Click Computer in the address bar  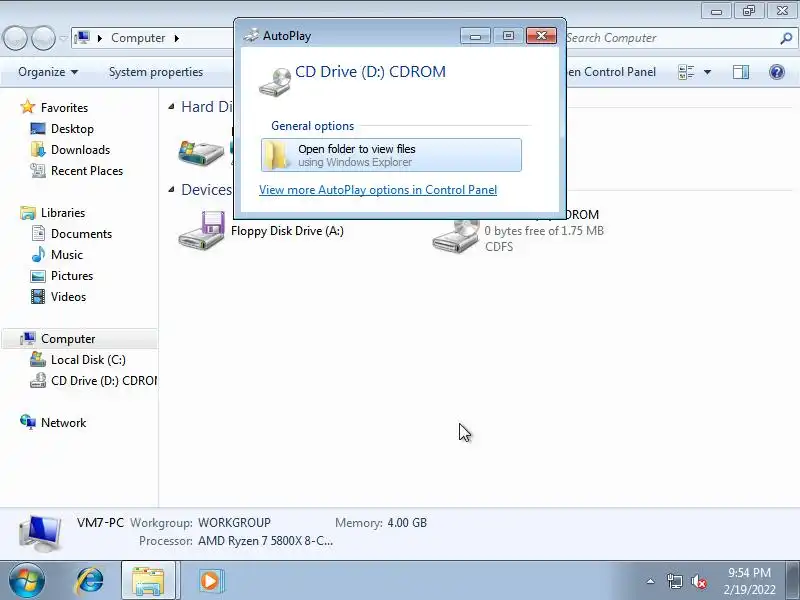tap(138, 38)
